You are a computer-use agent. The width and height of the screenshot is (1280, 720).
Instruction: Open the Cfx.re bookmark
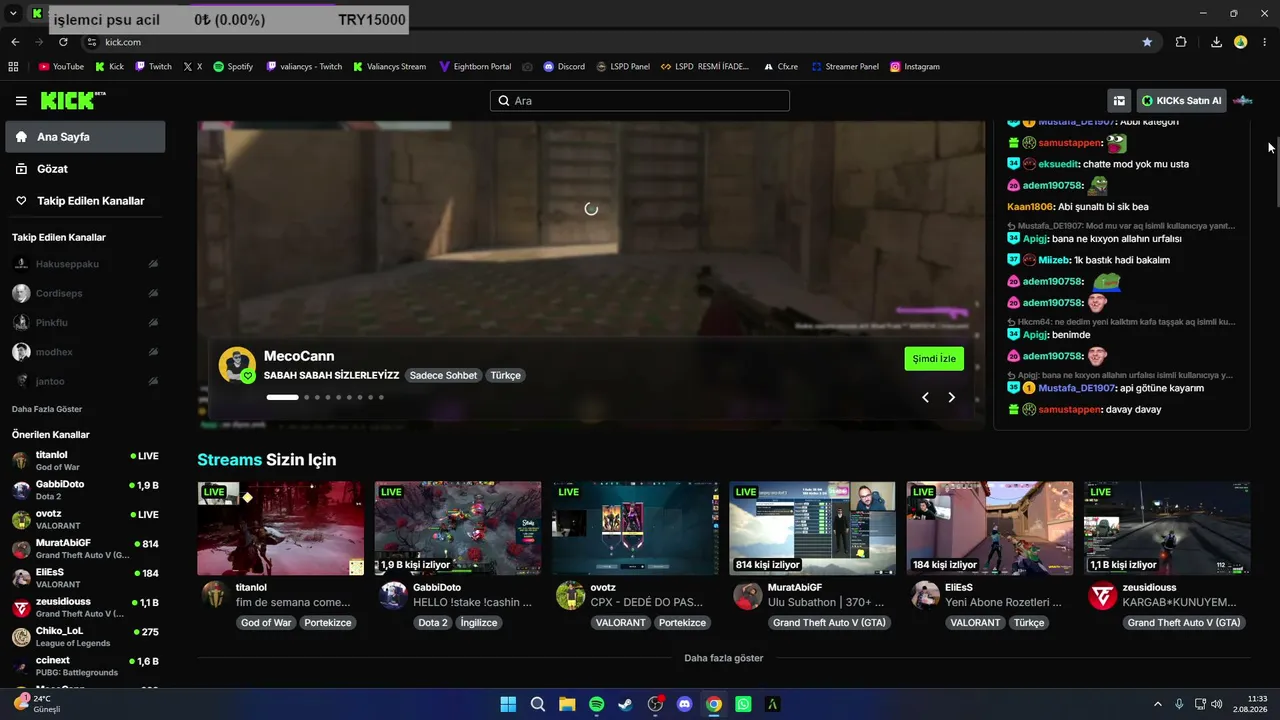(780, 67)
